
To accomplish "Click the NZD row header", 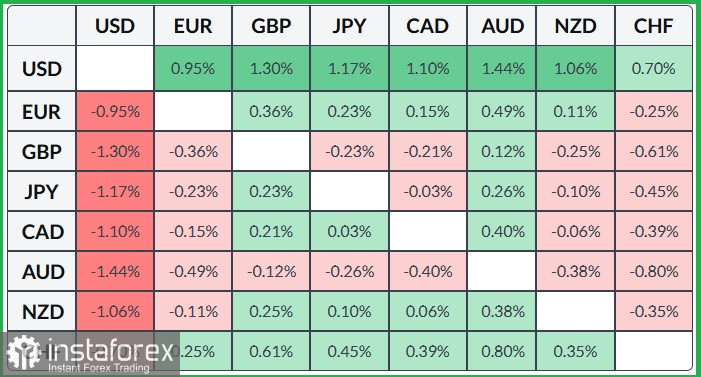I will coord(42,312).
